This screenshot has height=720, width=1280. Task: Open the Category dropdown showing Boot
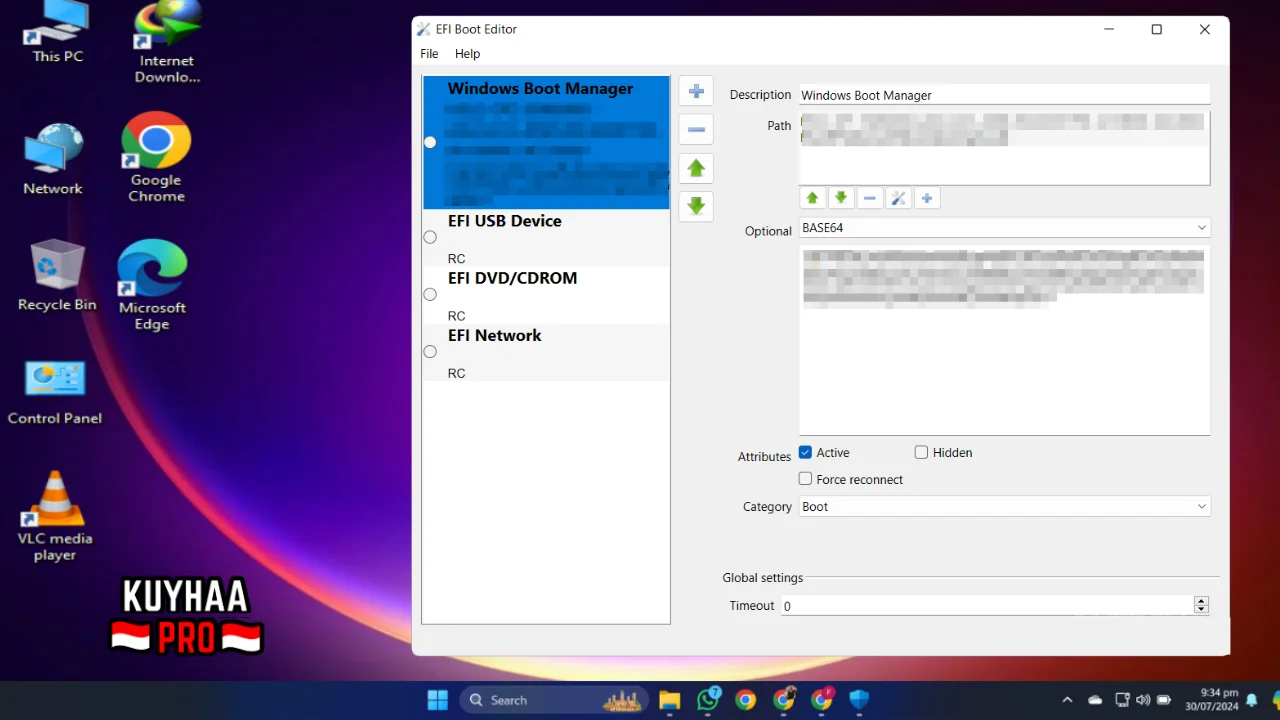tap(1005, 507)
